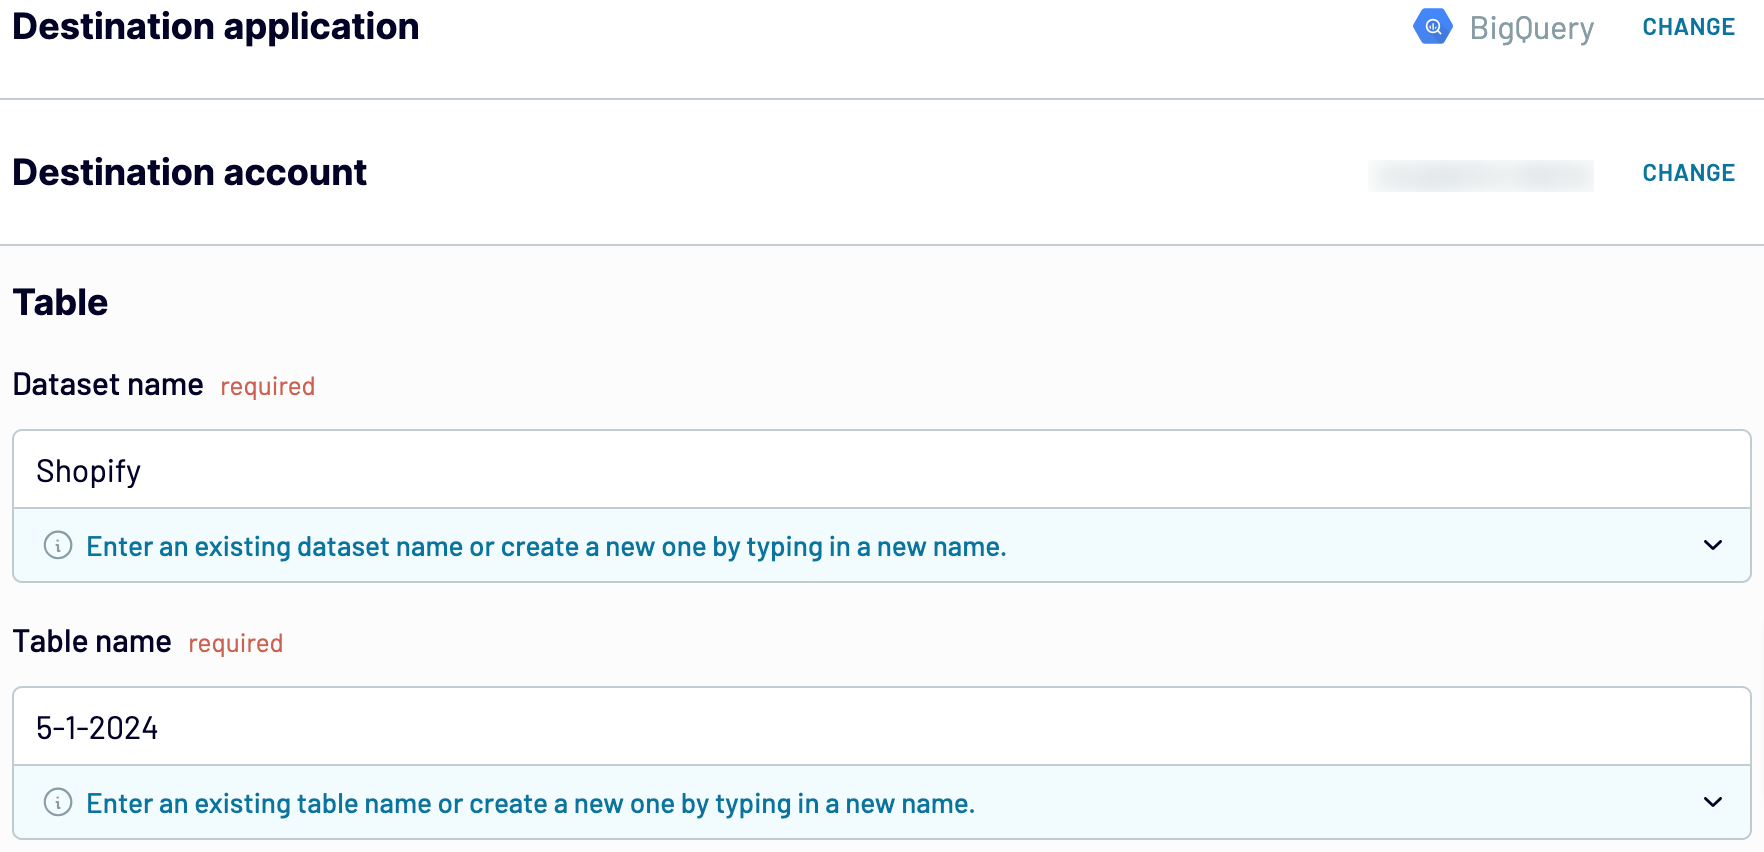1764x852 pixels.
Task: Click the red 'required' next to Table name
Action: point(235,644)
